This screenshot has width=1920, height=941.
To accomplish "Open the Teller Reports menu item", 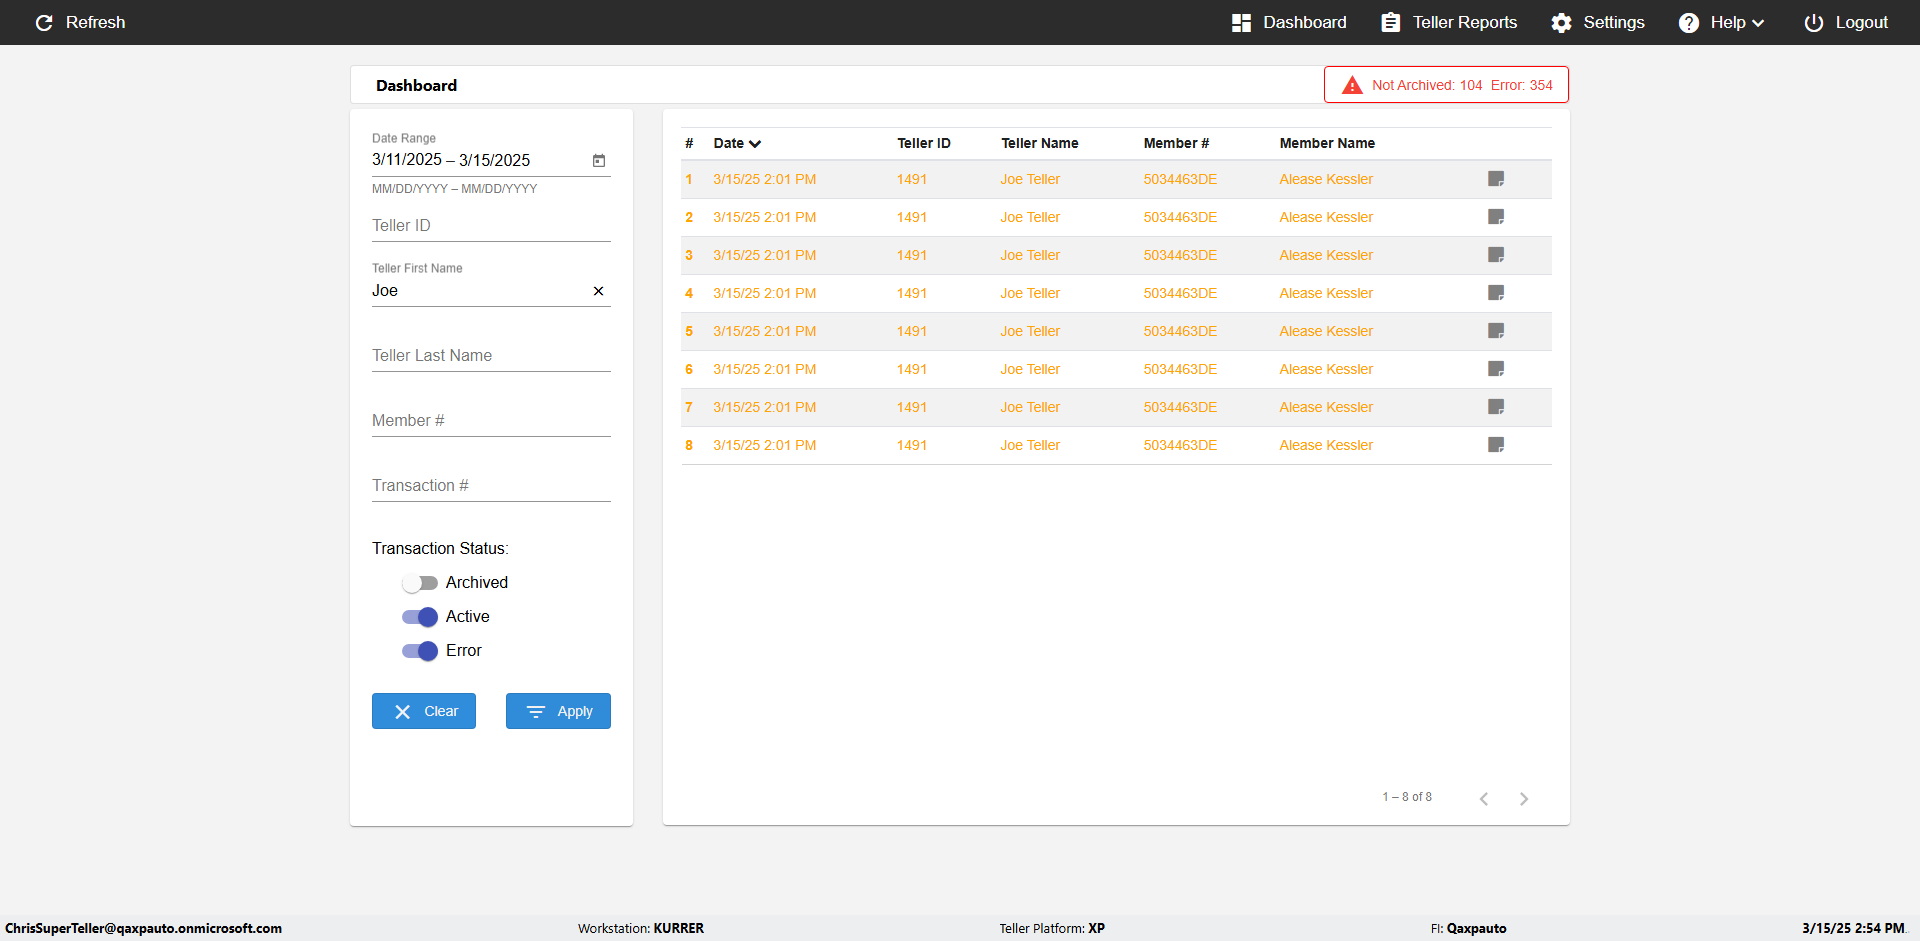I will 1449,22.
